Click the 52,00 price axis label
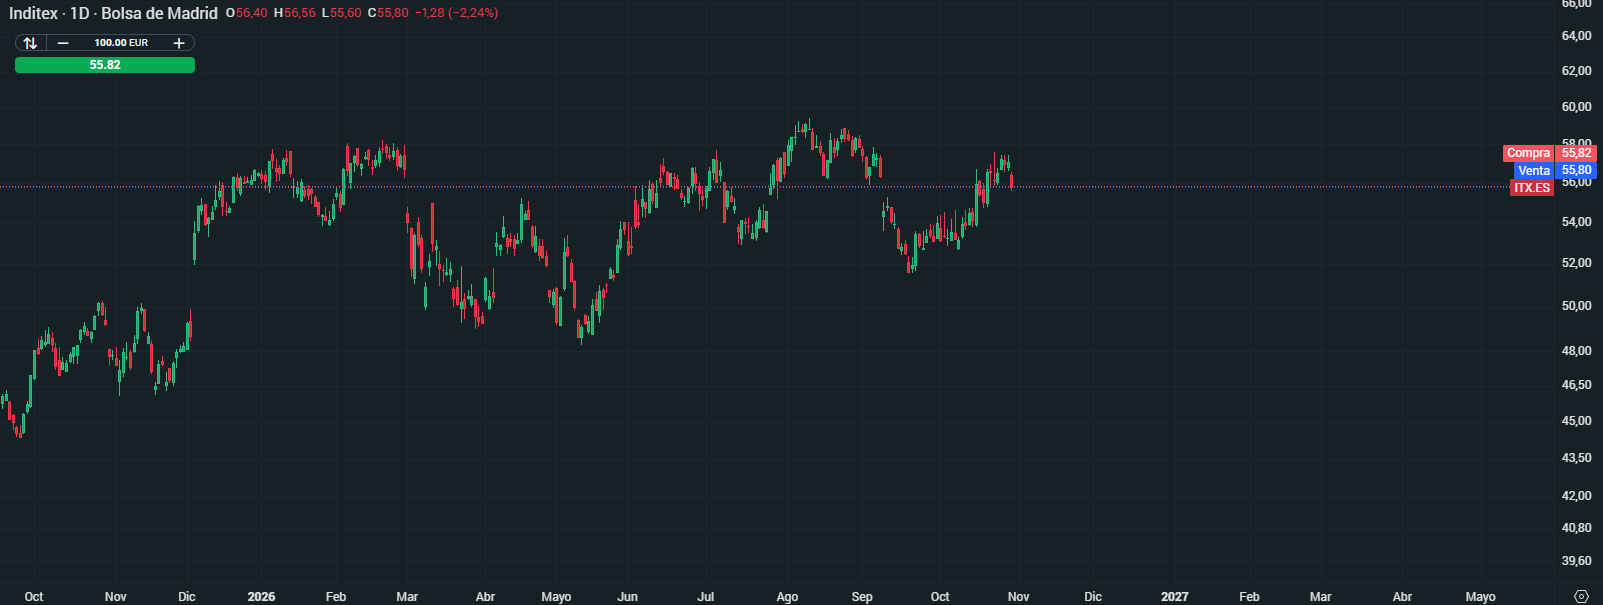1603x605 pixels. click(x=1577, y=263)
